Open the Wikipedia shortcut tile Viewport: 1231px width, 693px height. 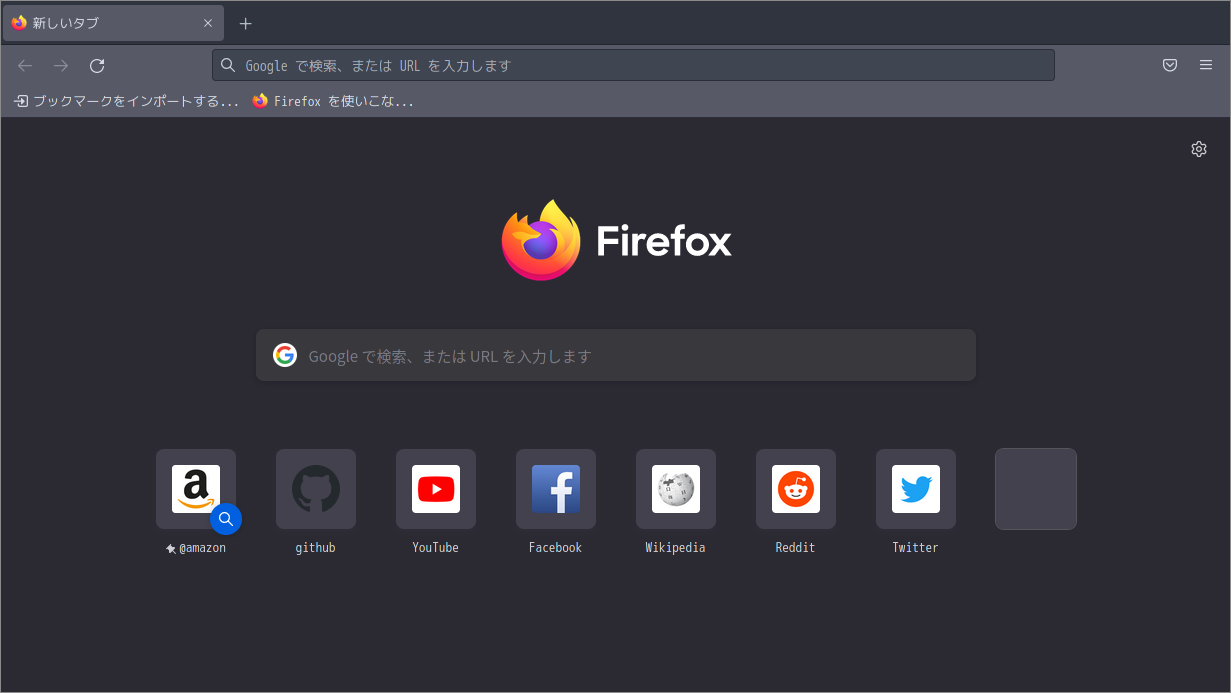(x=676, y=489)
